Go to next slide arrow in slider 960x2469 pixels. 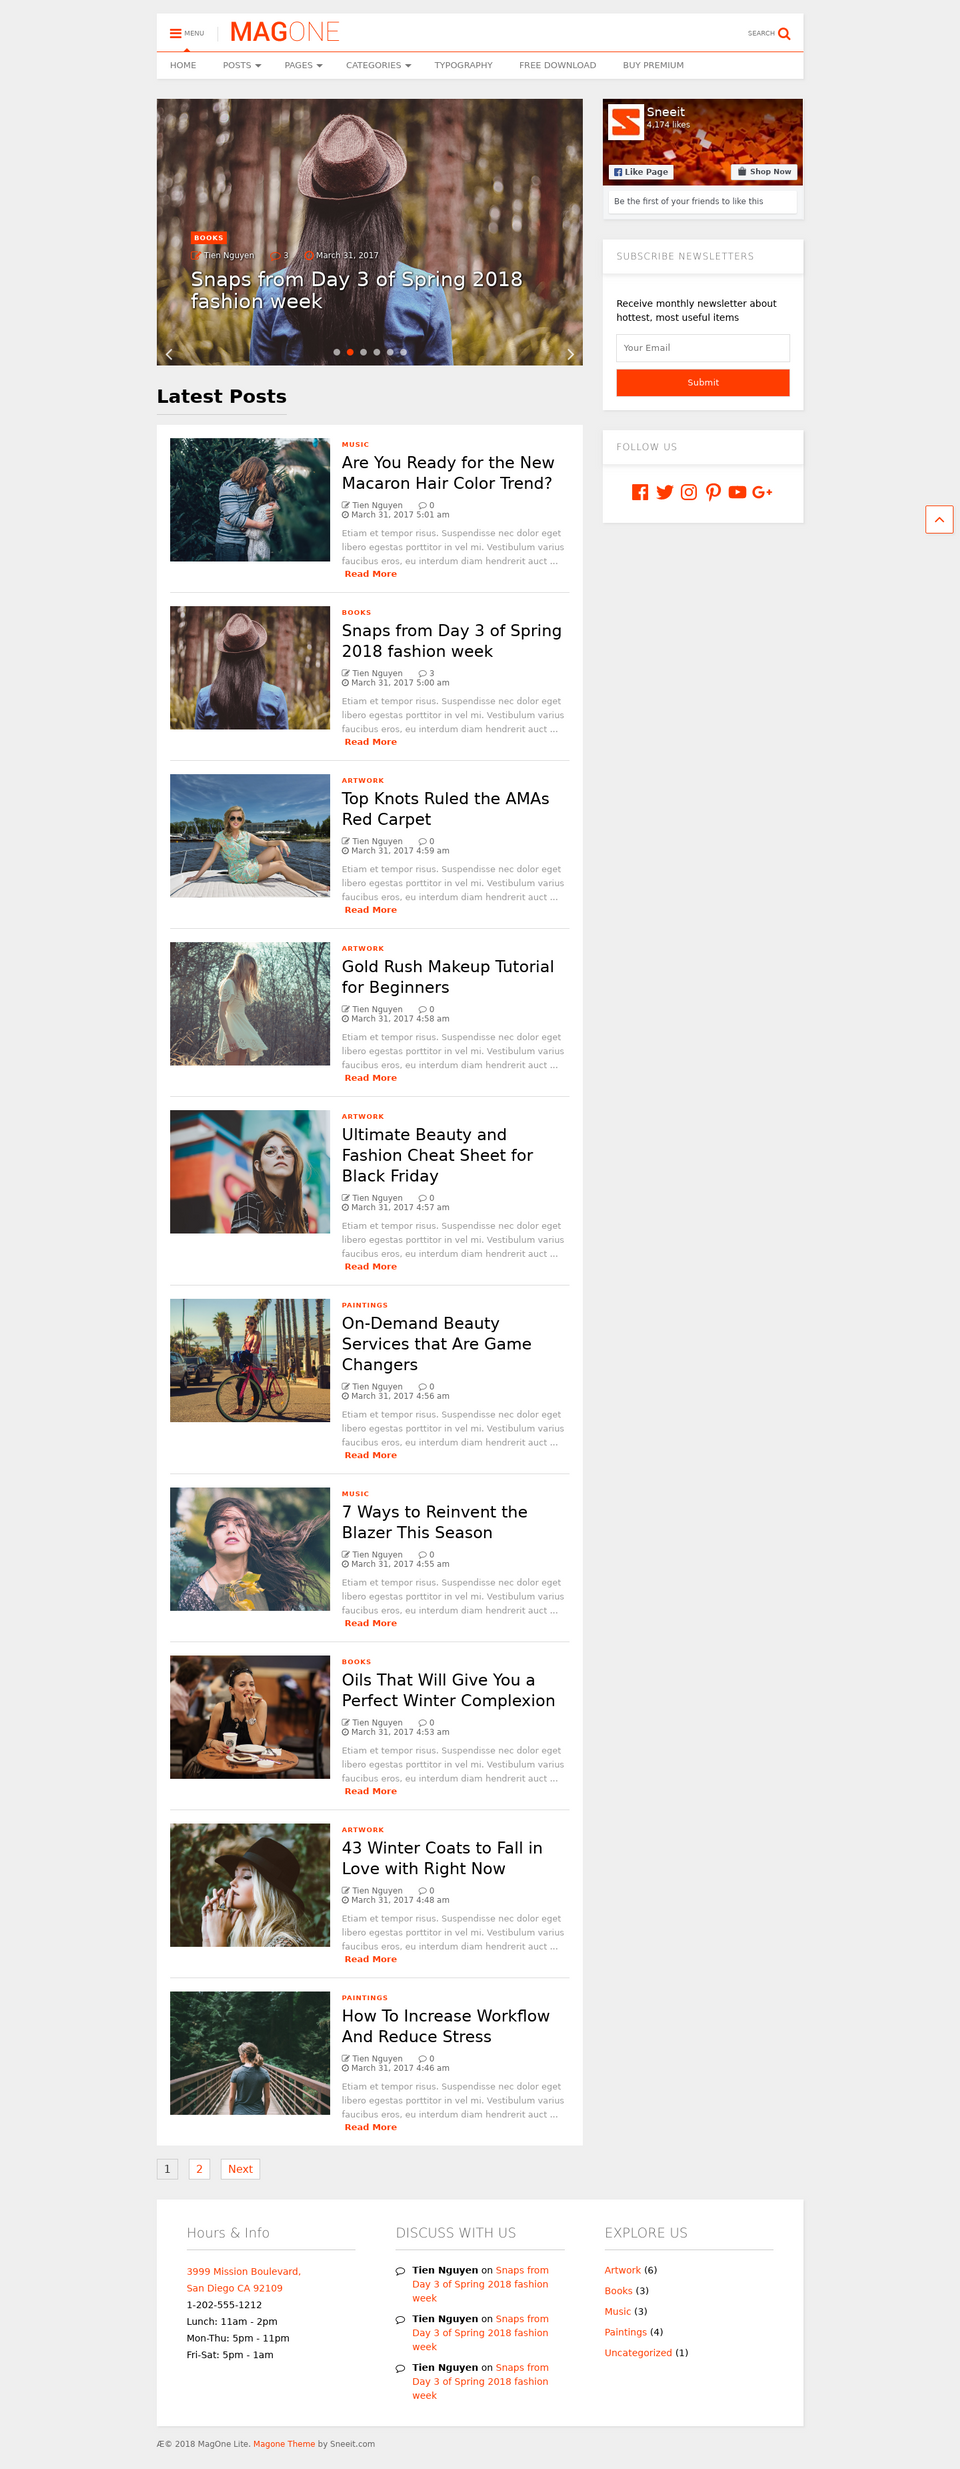click(x=570, y=354)
